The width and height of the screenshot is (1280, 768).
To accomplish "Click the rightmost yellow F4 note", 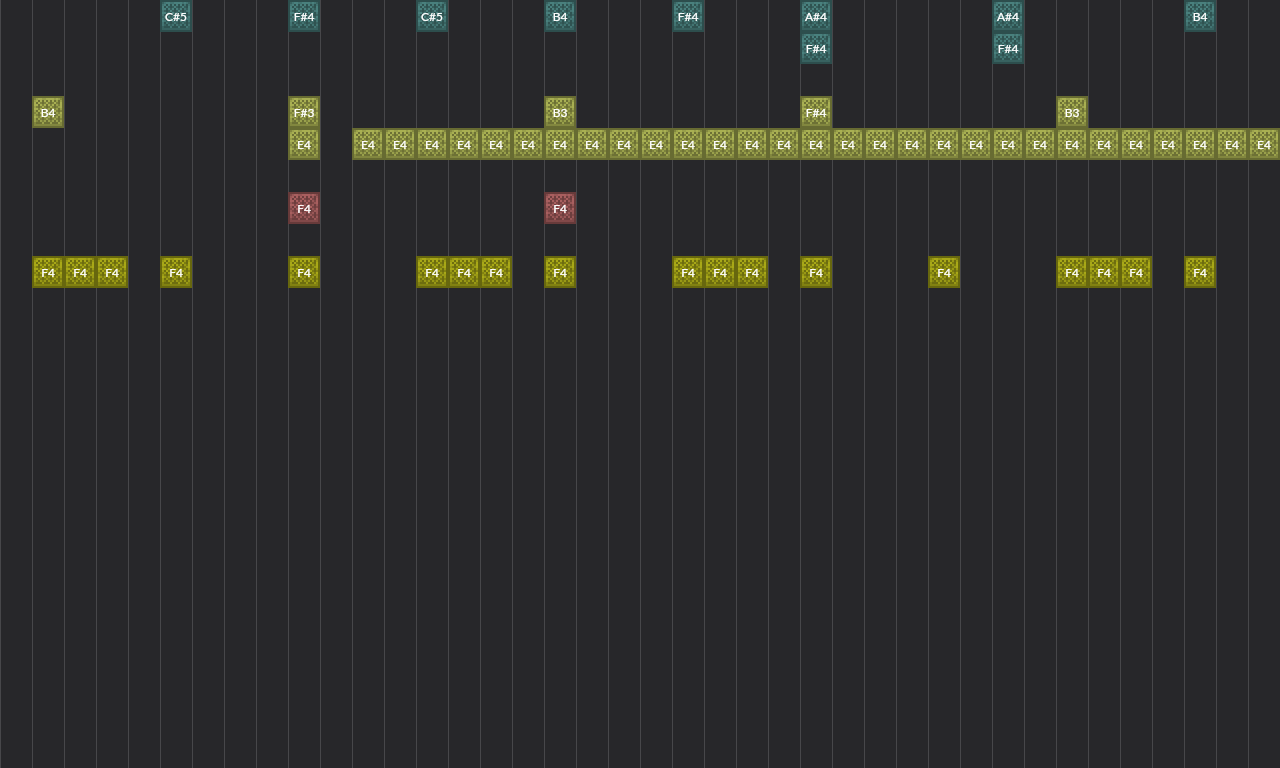I will [x=1199, y=272].
